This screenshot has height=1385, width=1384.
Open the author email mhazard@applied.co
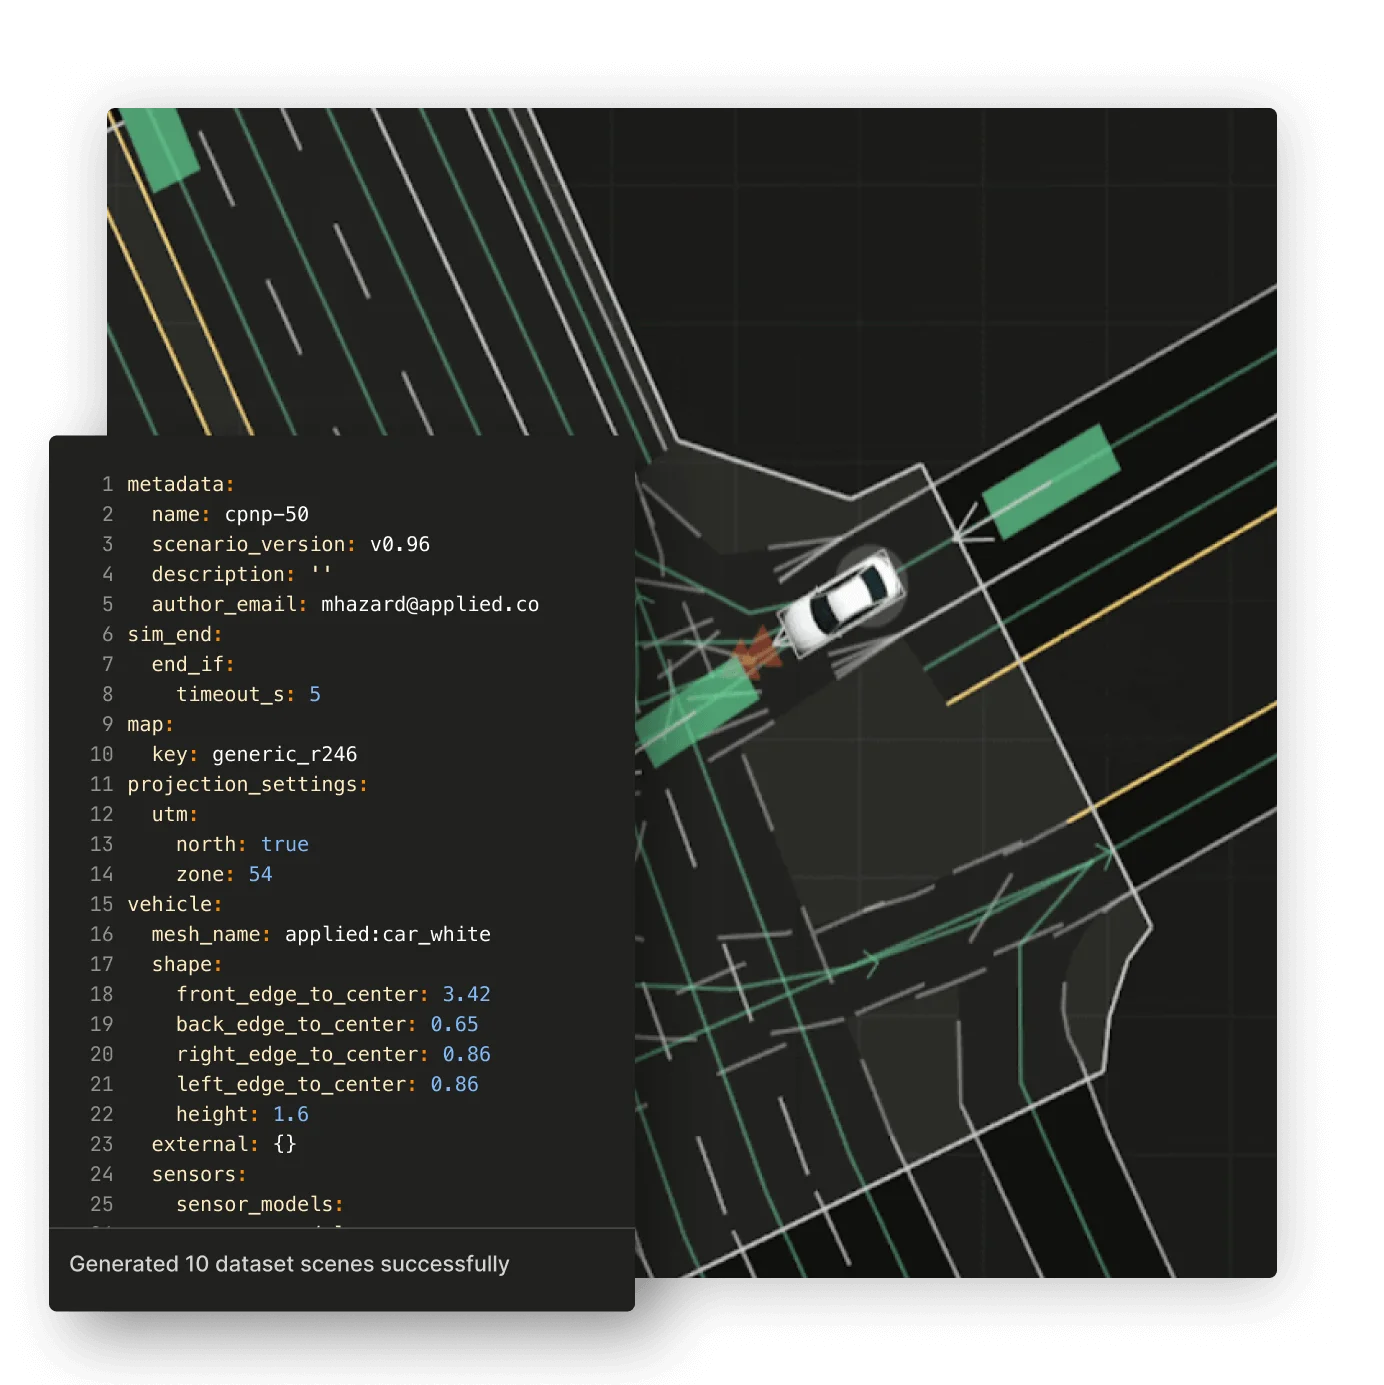tap(431, 604)
